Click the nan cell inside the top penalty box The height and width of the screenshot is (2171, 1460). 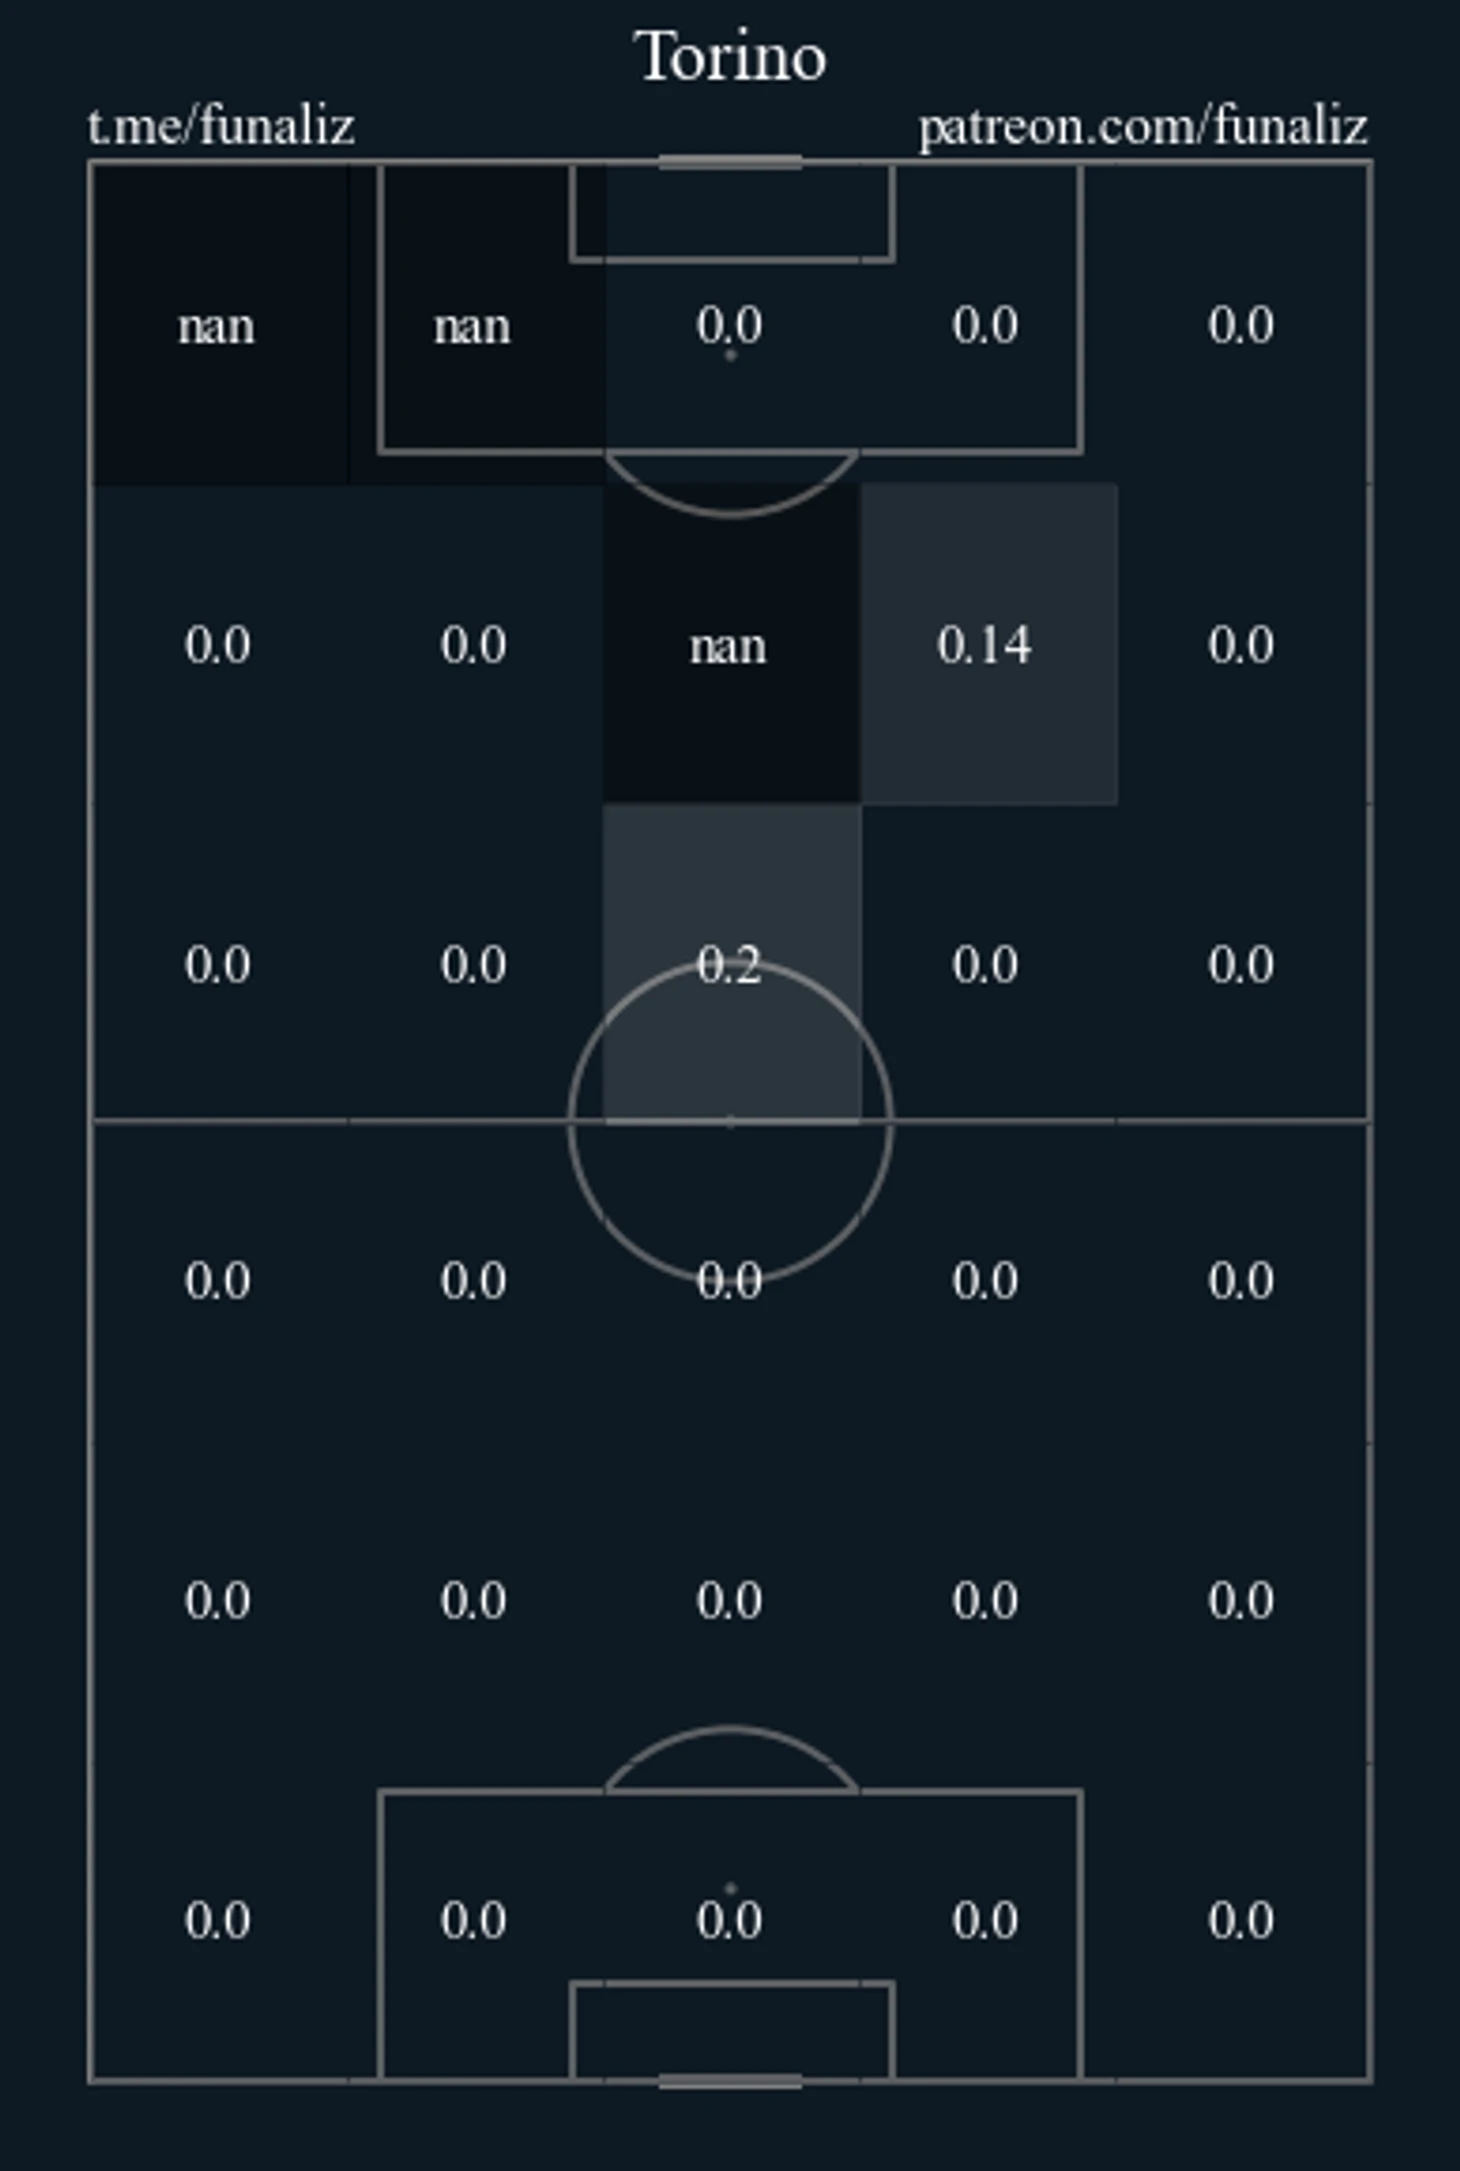pyautogui.click(x=476, y=325)
